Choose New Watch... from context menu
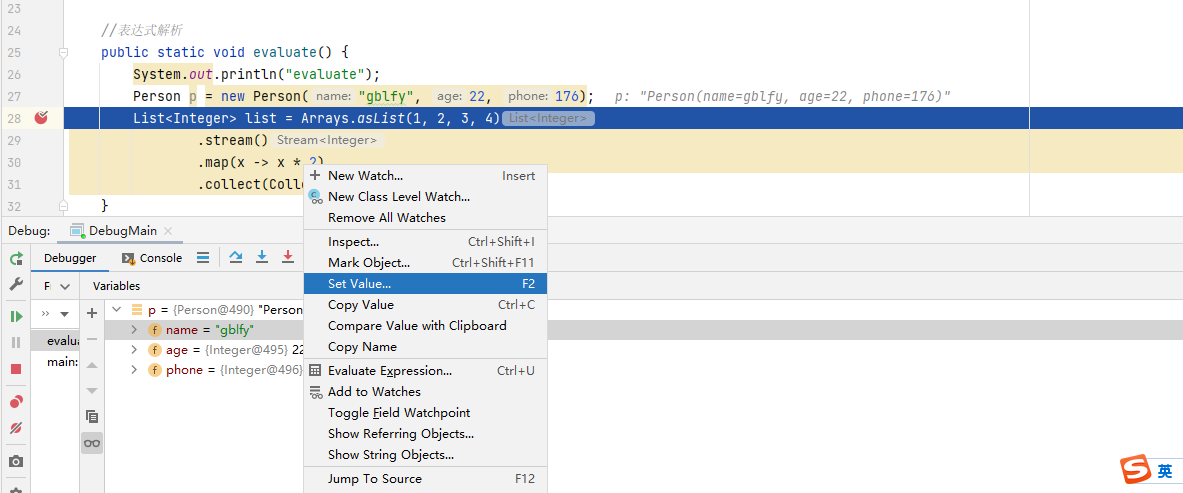The height and width of the screenshot is (493, 1183). [425, 176]
